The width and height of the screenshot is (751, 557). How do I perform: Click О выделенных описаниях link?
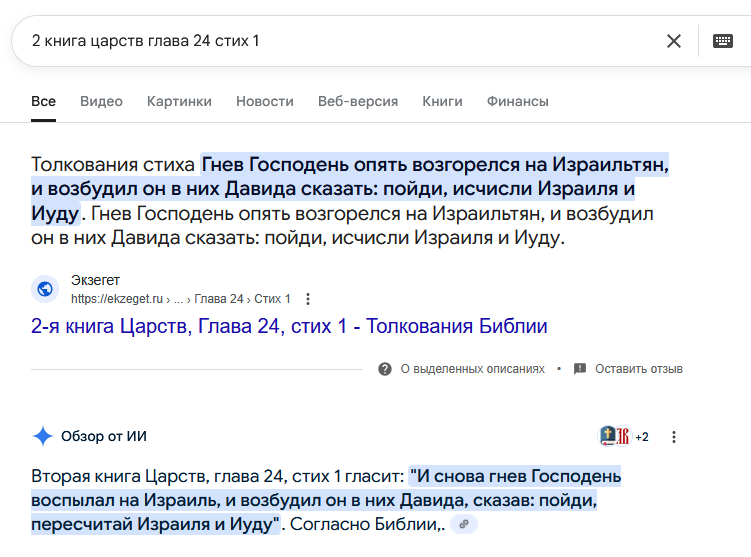pos(473,369)
